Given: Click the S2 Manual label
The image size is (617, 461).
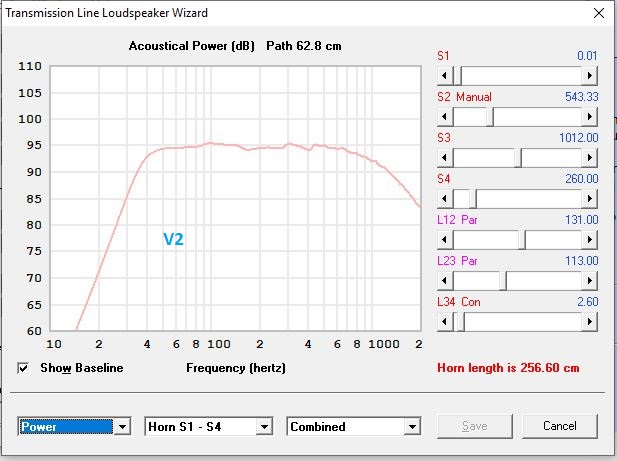Looking at the screenshot, I should coord(464,97).
